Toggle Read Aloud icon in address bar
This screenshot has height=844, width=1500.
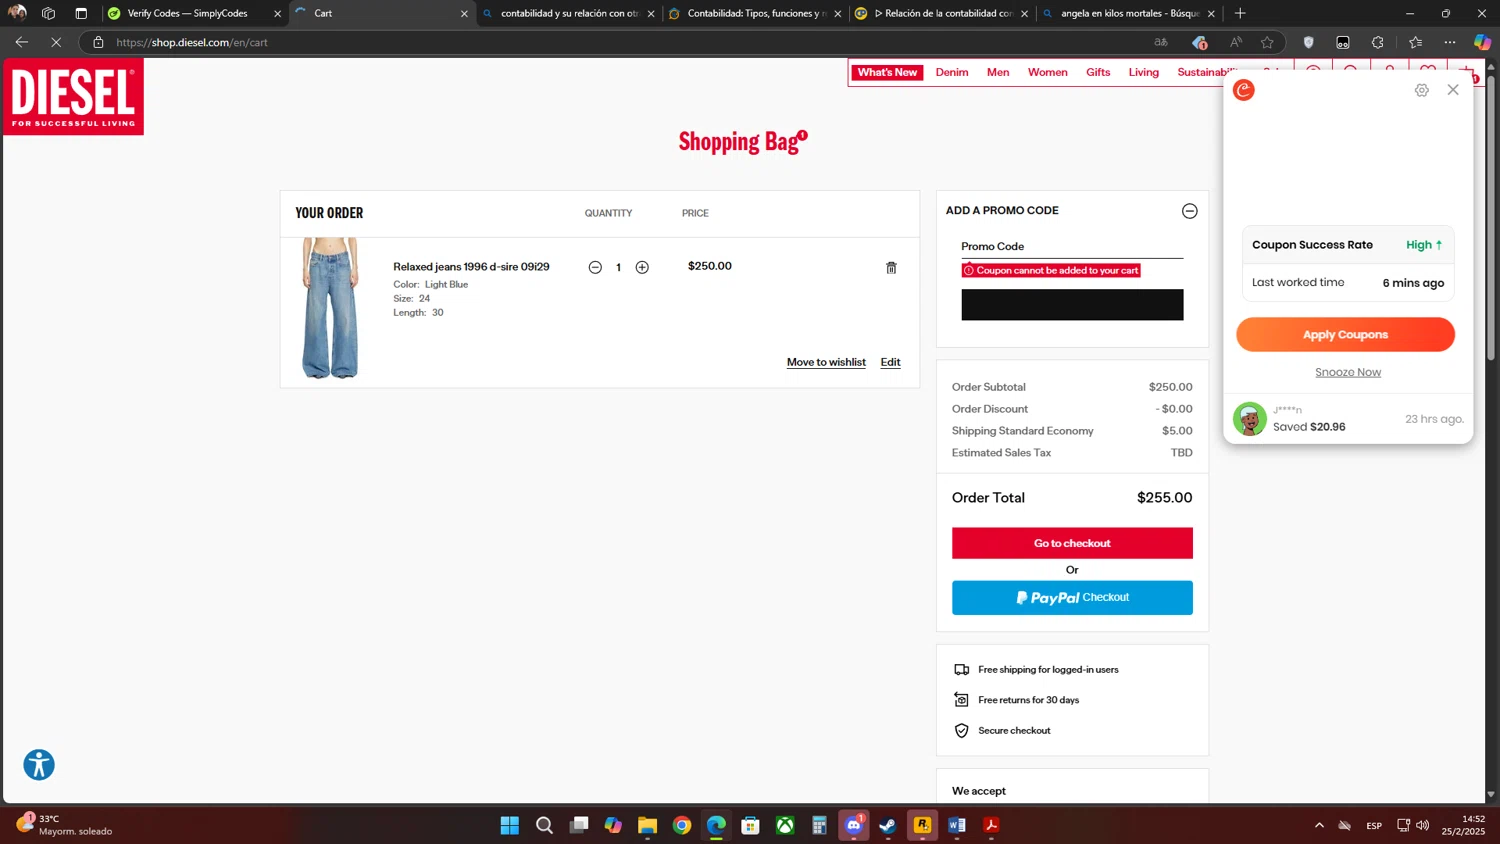[x=1236, y=42]
